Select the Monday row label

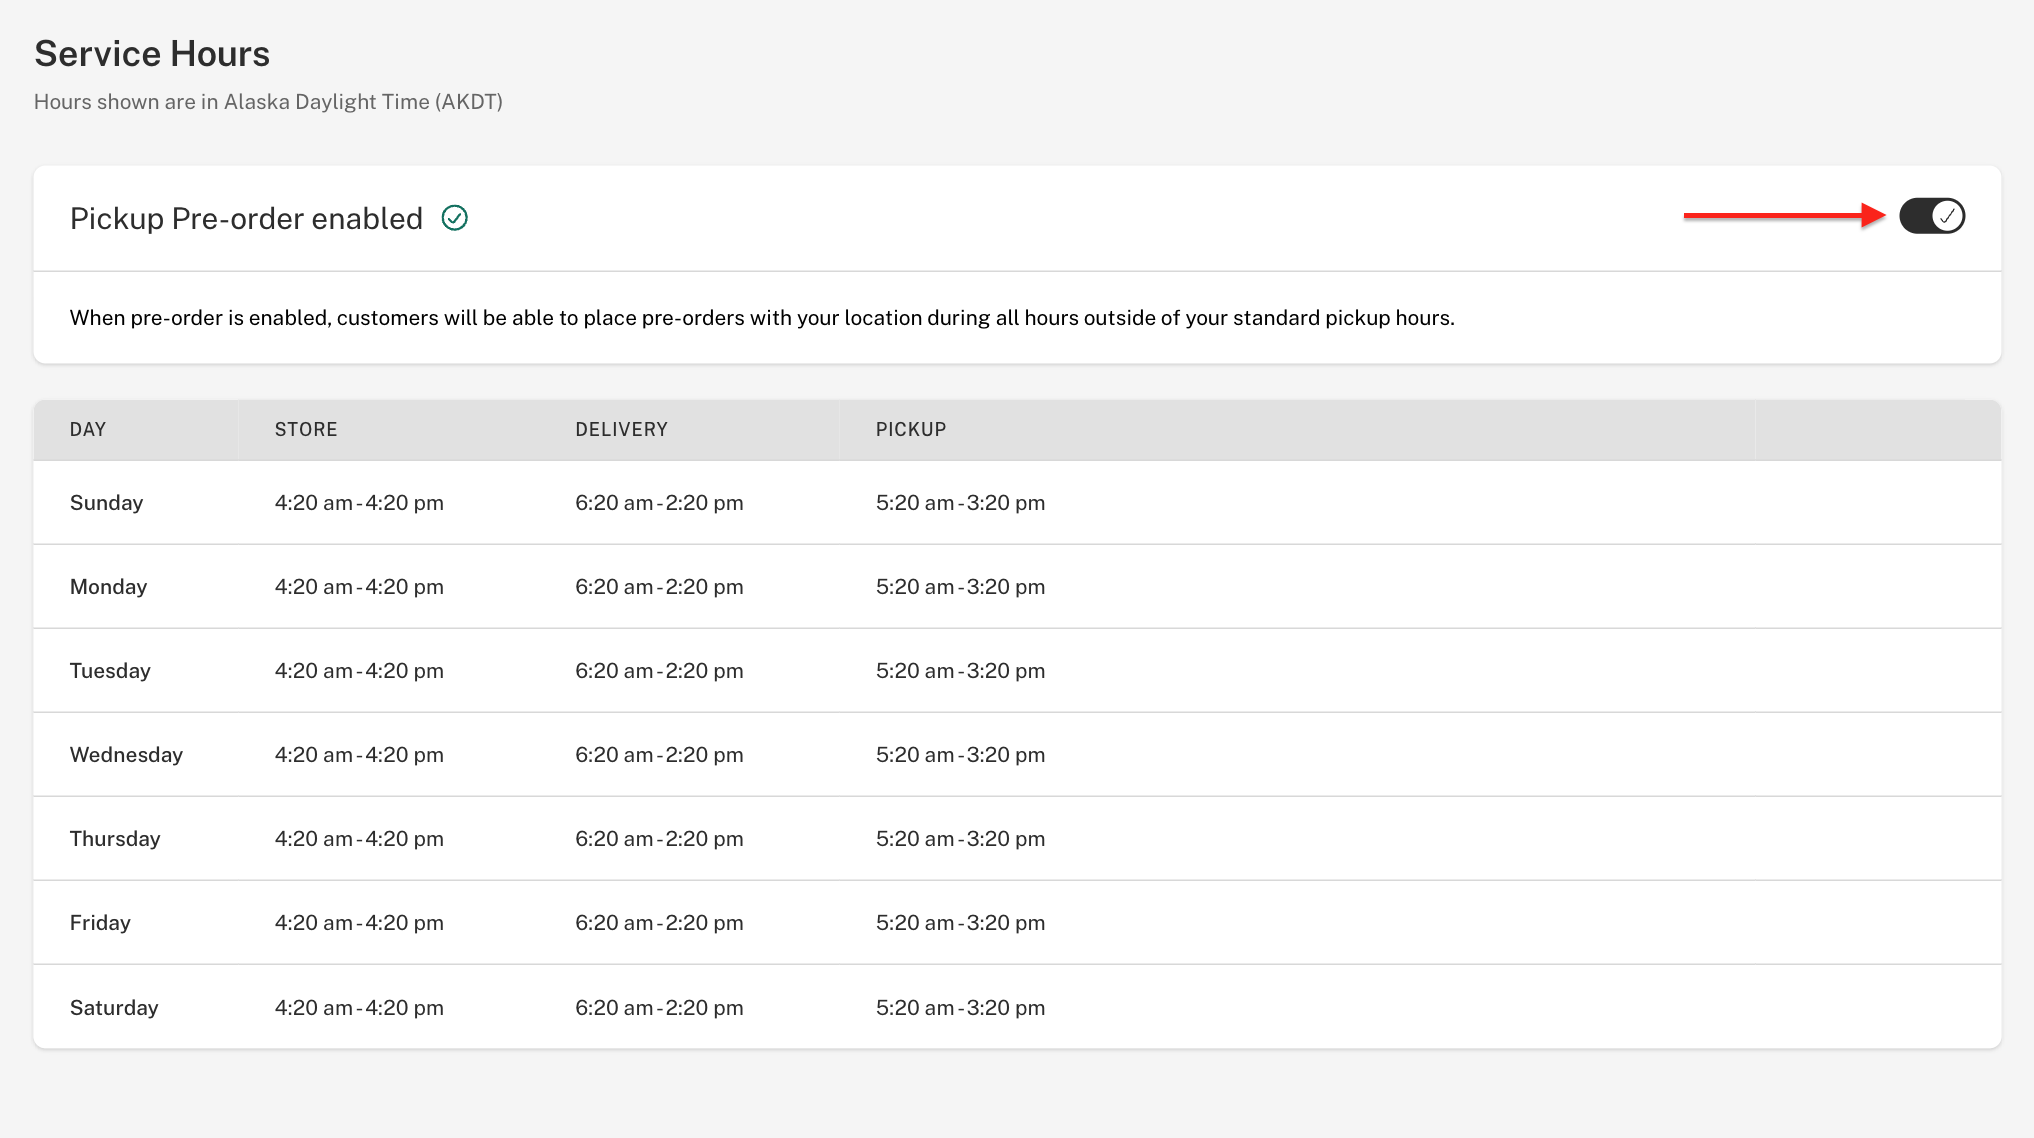108,587
